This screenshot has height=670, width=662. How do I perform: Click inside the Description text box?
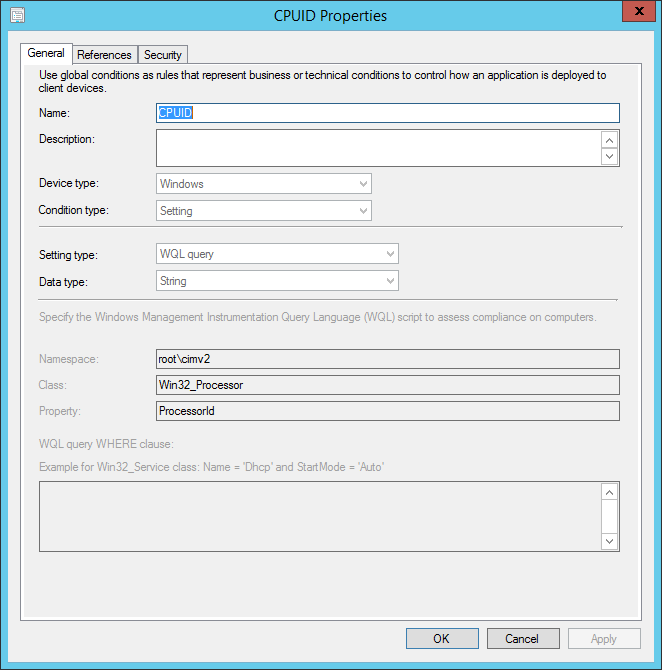(378, 148)
